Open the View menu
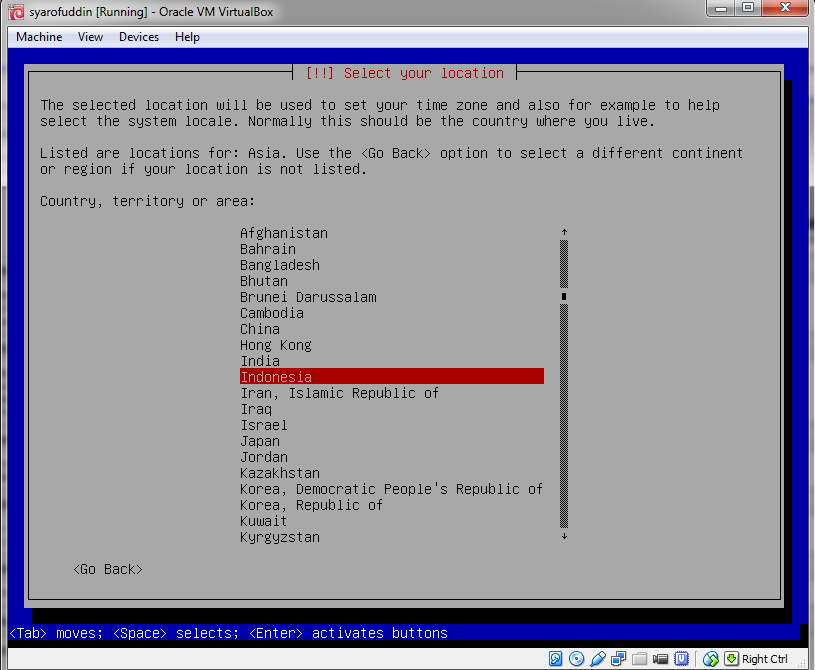This screenshot has width=815, height=670. pyautogui.click(x=90, y=37)
